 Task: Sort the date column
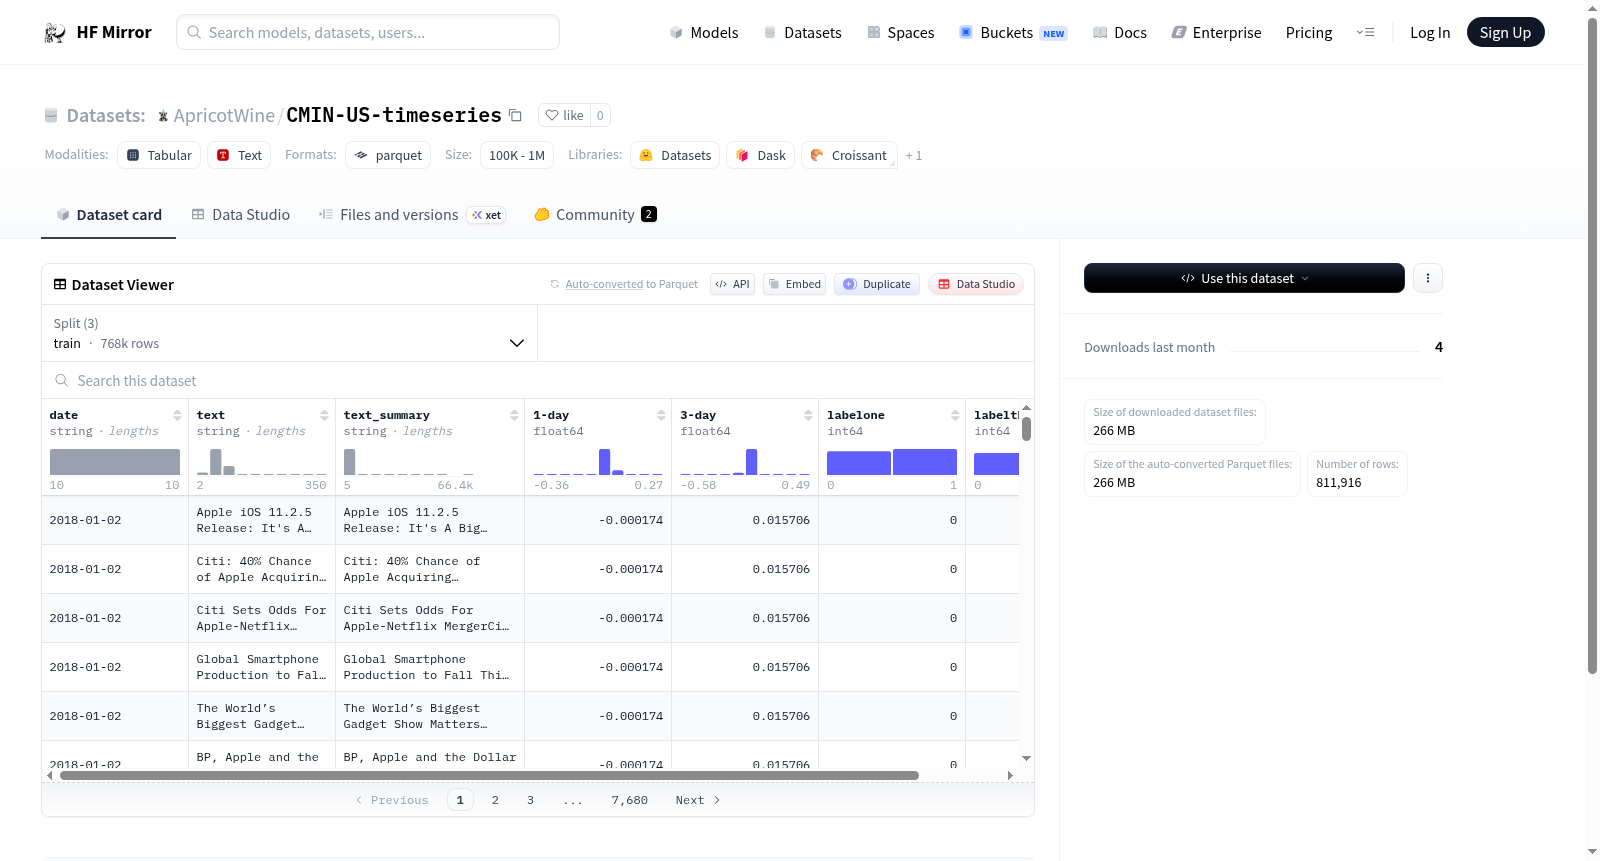(177, 415)
